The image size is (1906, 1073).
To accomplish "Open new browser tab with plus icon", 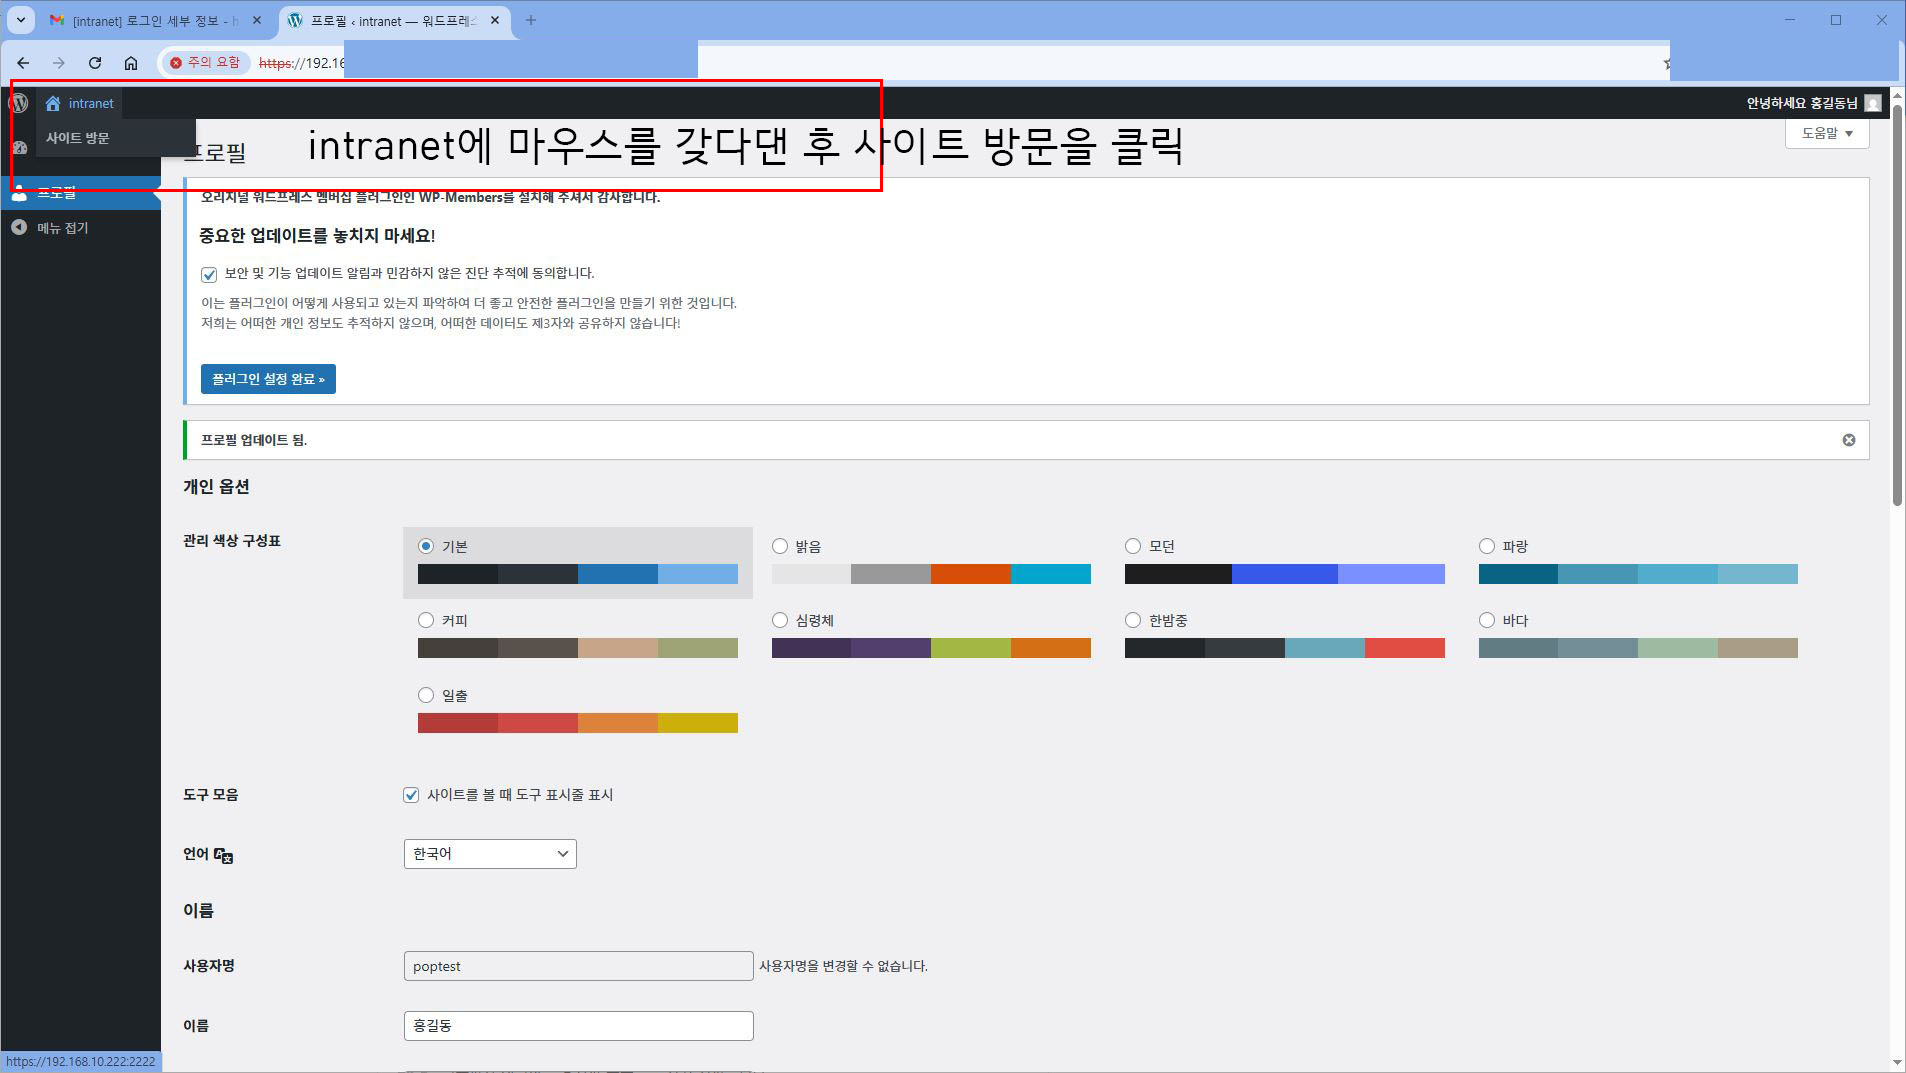I will (530, 20).
